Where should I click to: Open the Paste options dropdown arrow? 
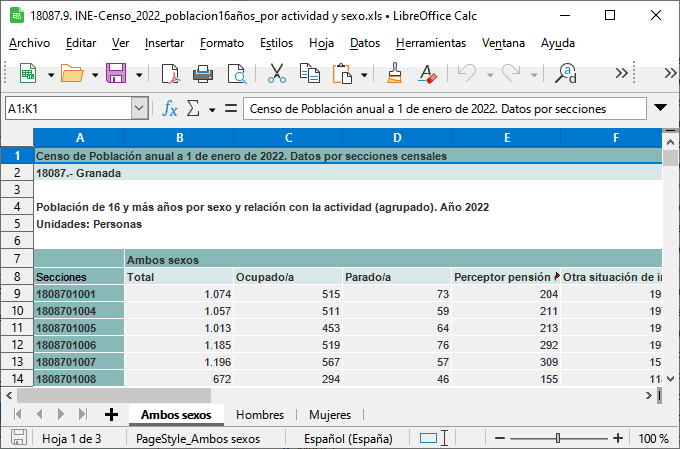(x=364, y=74)
